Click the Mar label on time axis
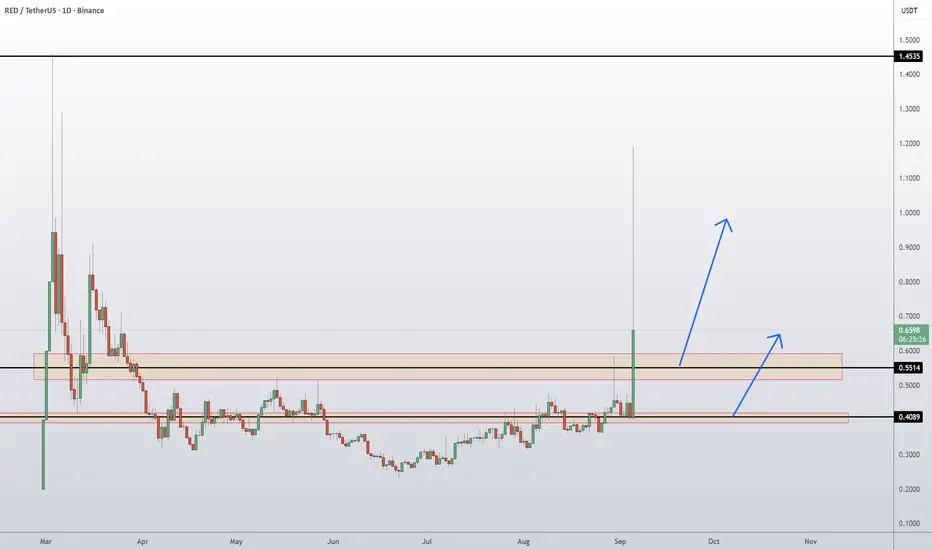 [46, 542]
